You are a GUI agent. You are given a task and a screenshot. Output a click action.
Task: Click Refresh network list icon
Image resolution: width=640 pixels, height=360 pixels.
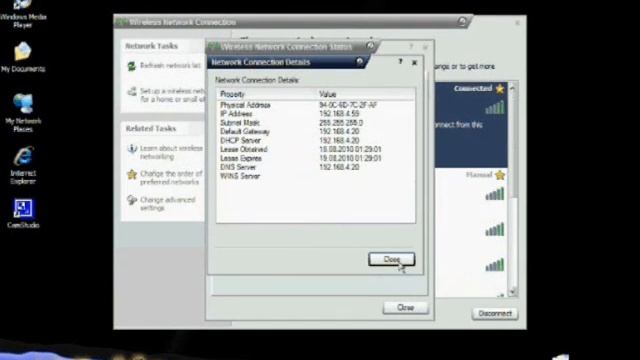tap(131, 66)
